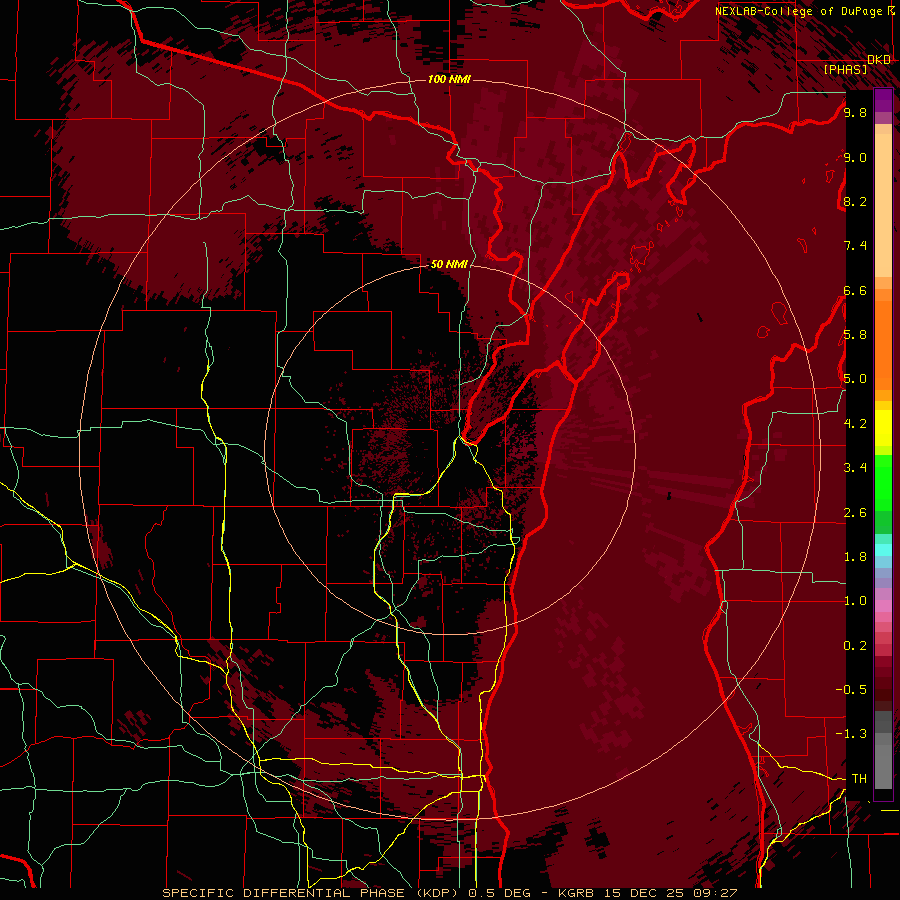Click the 100 NMI range ring label

pos(449,79)
